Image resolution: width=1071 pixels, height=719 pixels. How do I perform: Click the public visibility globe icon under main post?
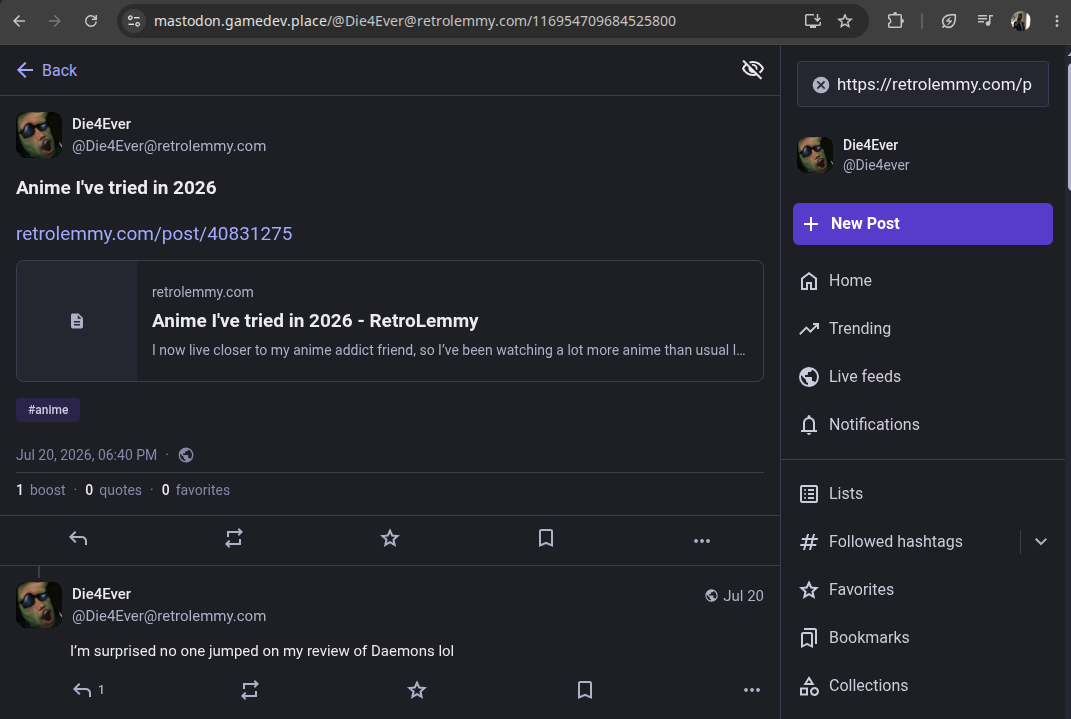pyautogui.click(x=186, y=455)
